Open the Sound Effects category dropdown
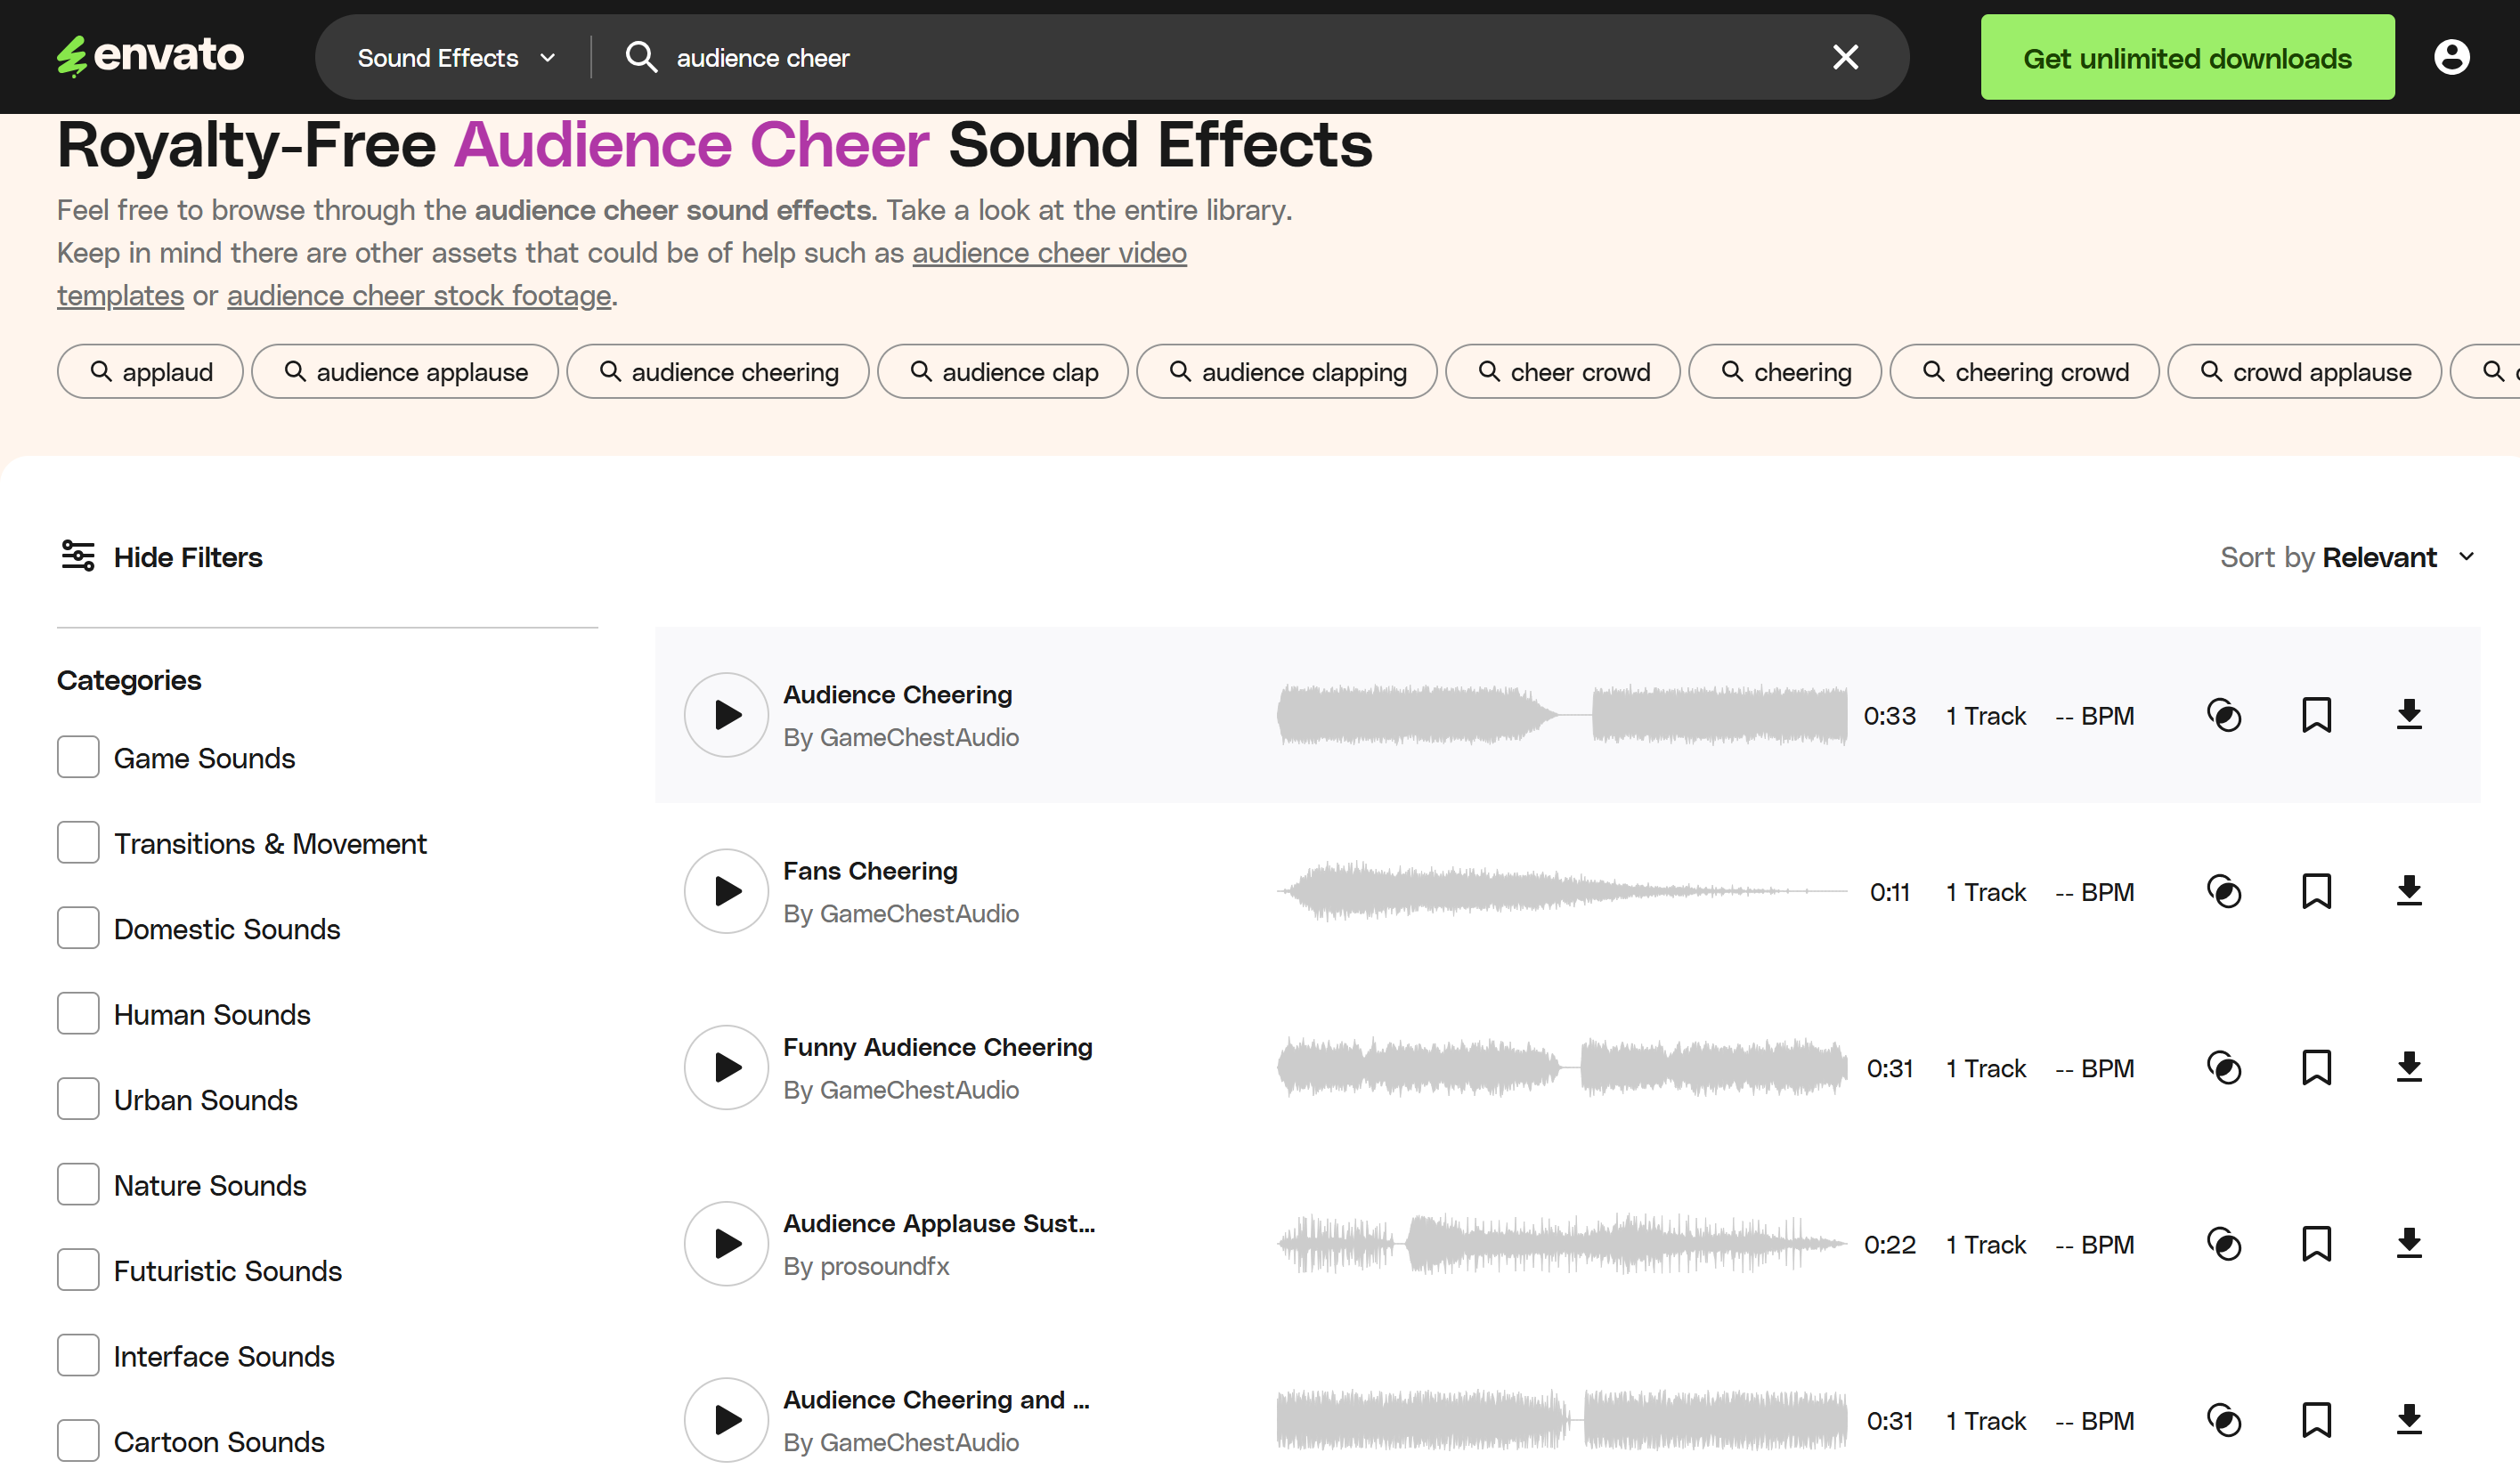The height and width of the screenshot is (1469, 2520). coord(455,58)
